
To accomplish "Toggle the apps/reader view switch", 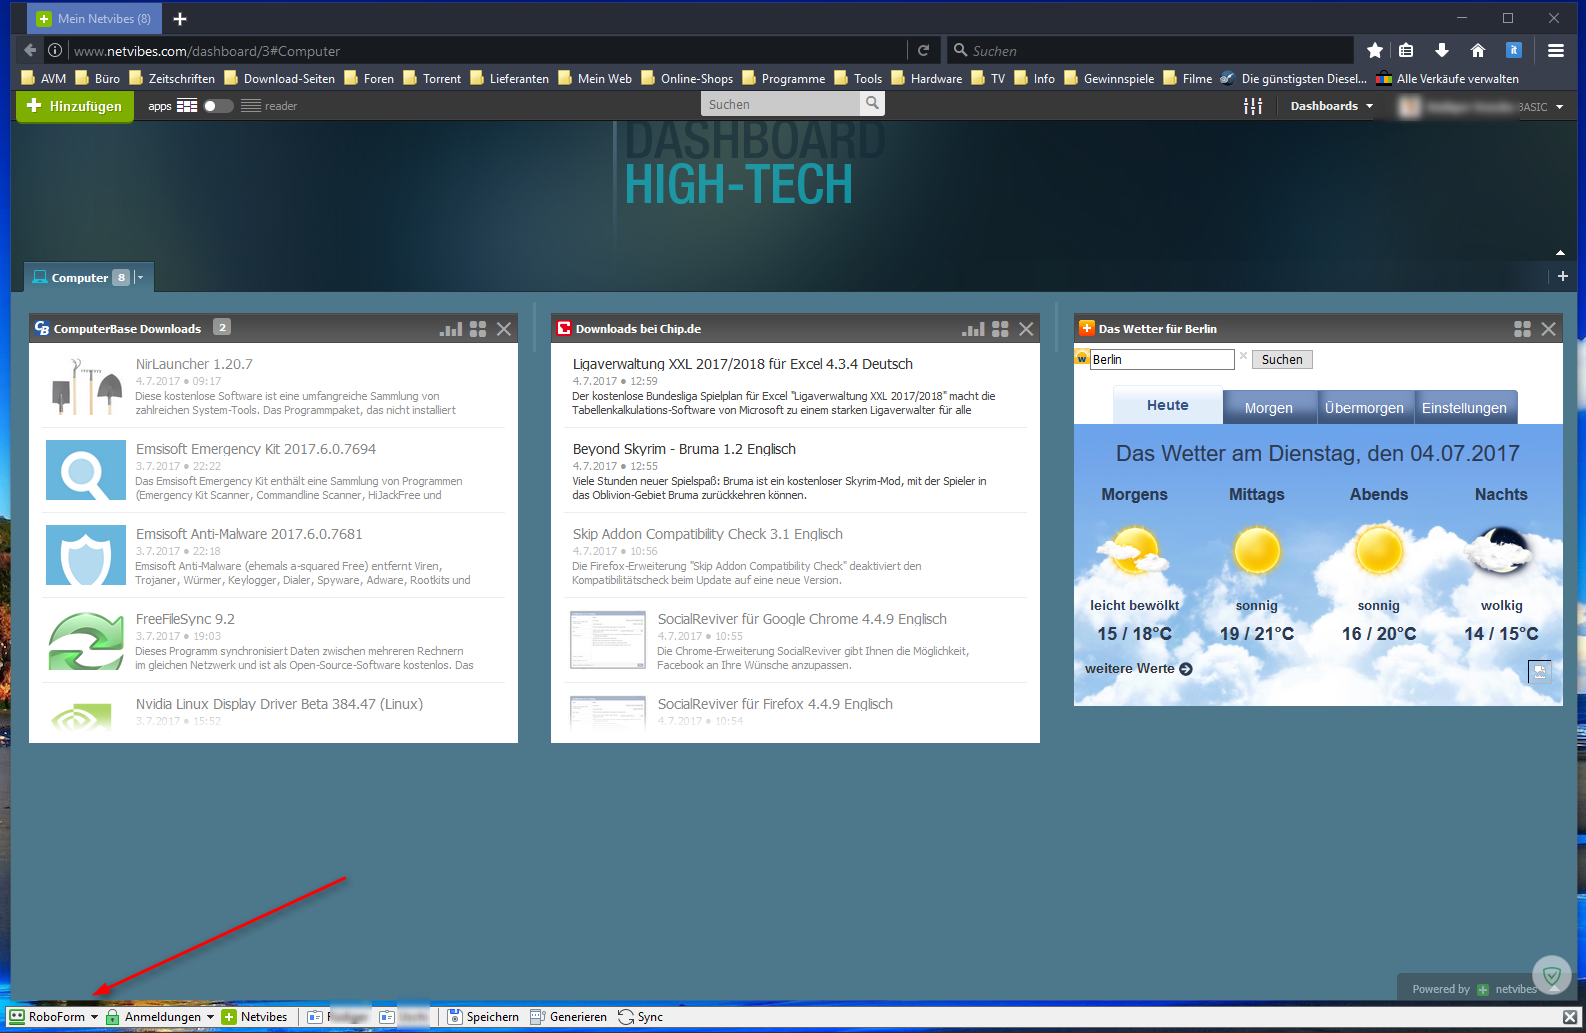I will 218,106.
